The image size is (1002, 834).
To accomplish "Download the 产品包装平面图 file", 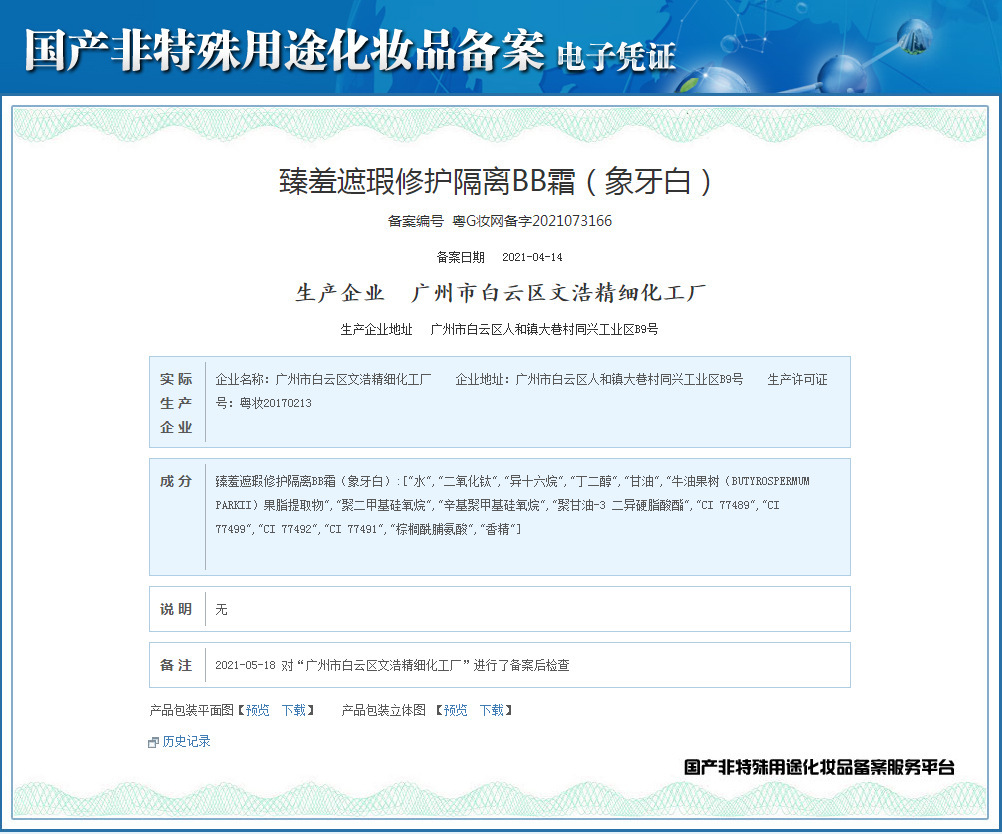I will point(294,710).
